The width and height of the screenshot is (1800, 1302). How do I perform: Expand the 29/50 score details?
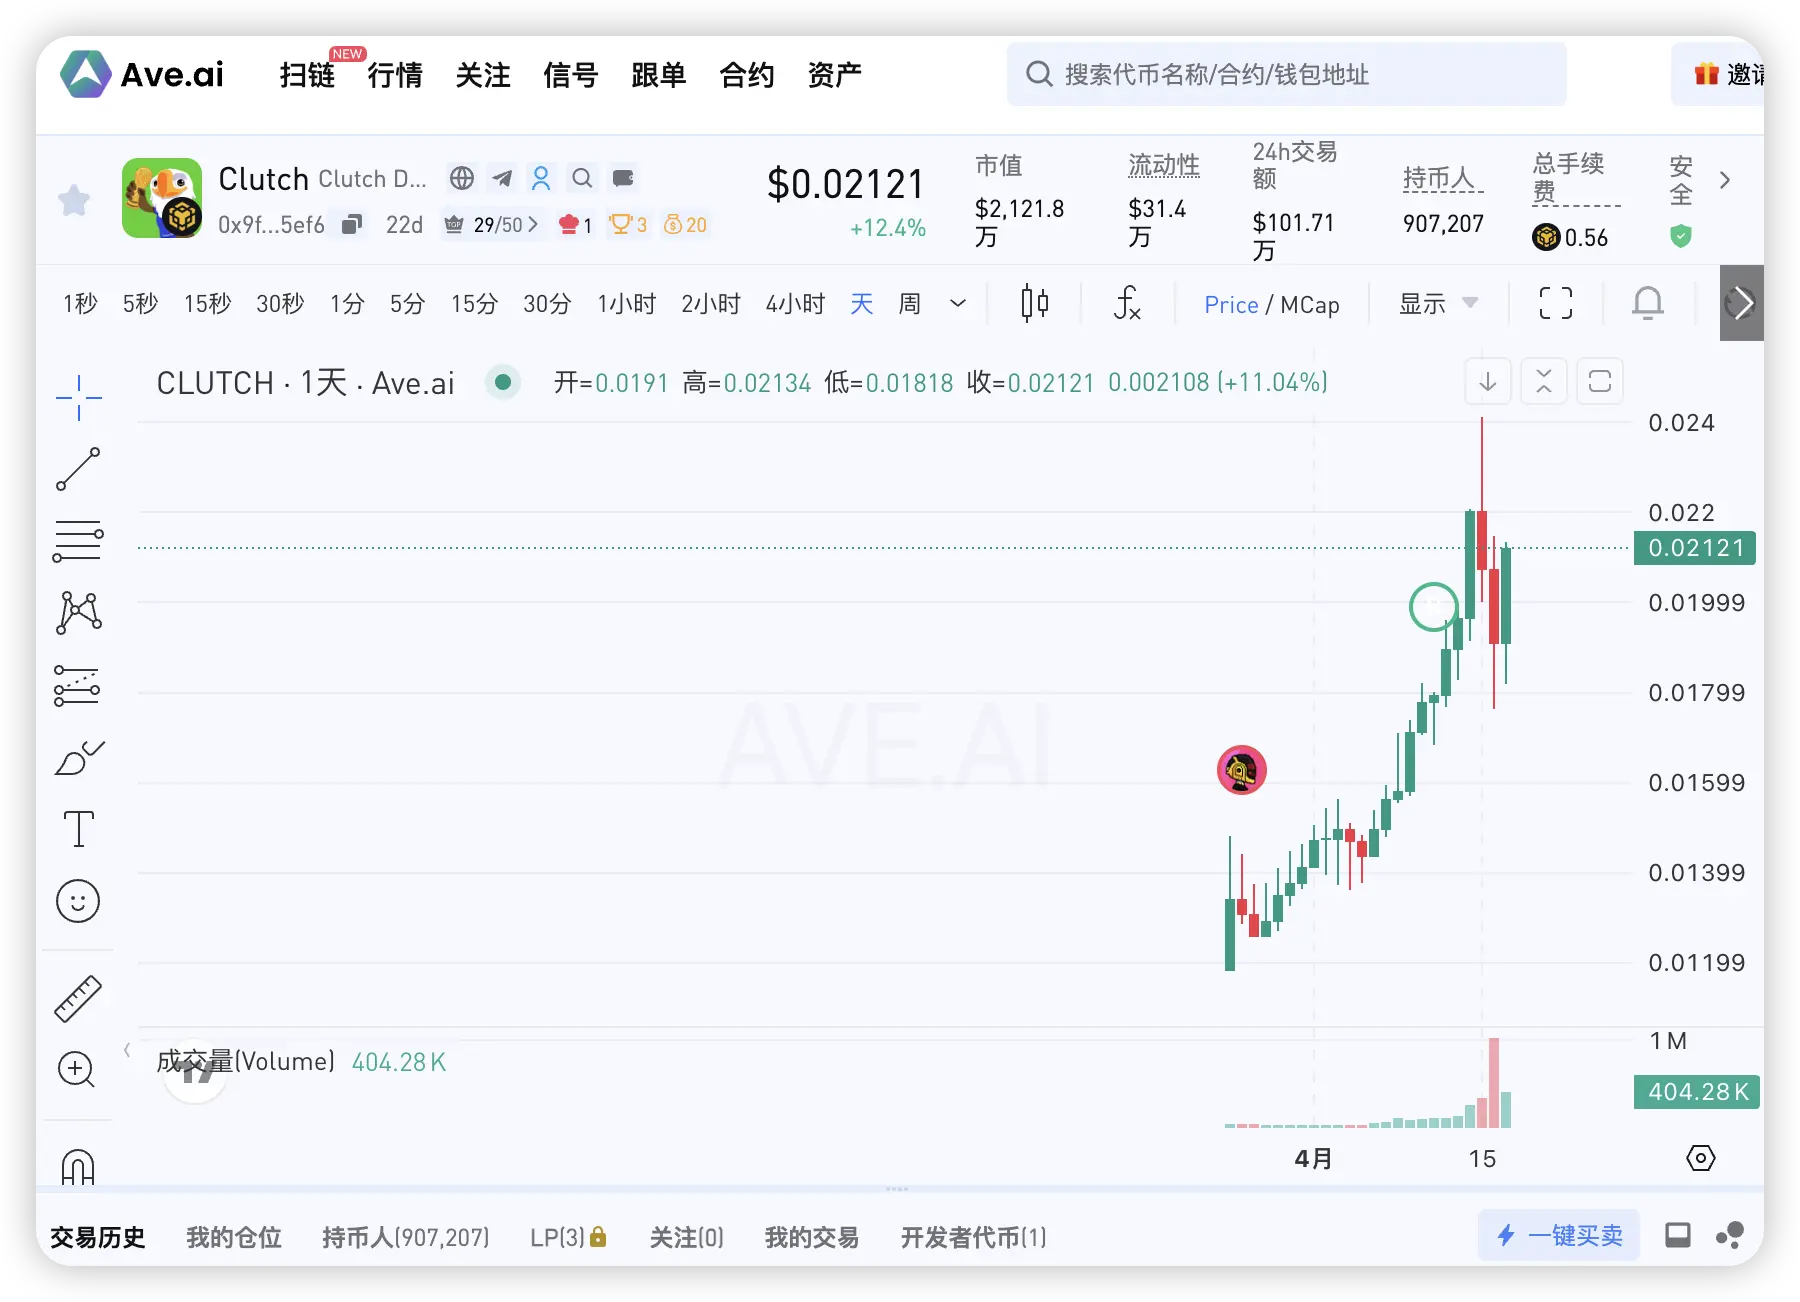[491, 225]
